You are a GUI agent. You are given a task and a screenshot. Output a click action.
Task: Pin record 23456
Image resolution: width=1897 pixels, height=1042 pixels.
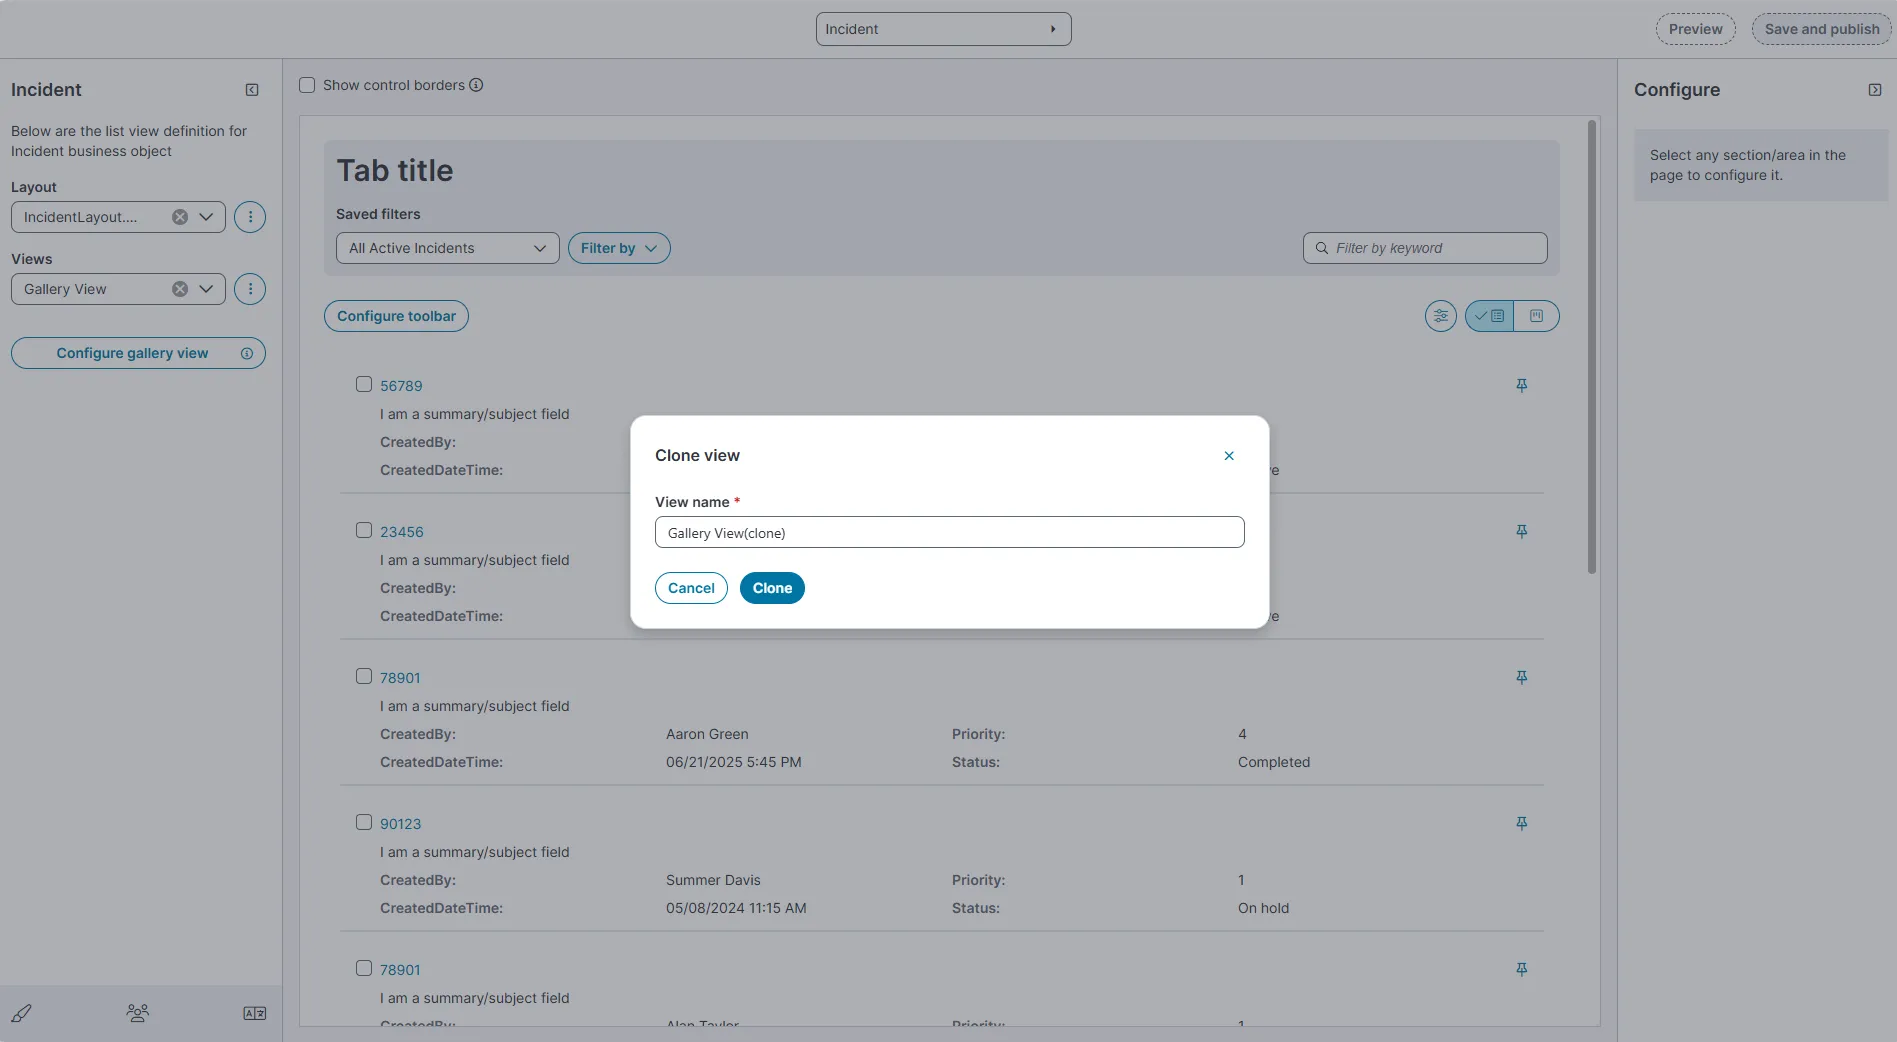pyautogui.click(x=1521, y=532)
